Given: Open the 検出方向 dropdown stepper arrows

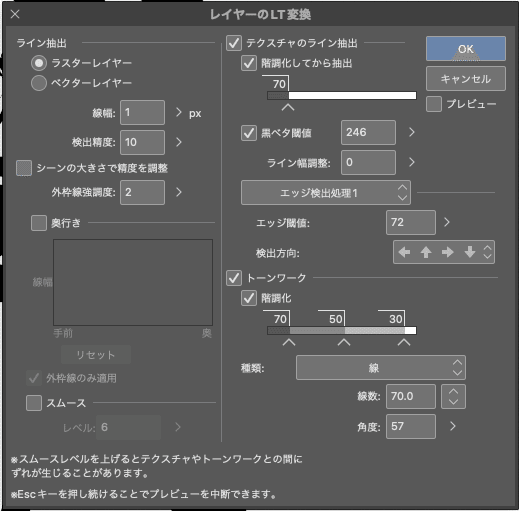Looking at the screenshot, I should pyautogui.click(x=487, y=252).
